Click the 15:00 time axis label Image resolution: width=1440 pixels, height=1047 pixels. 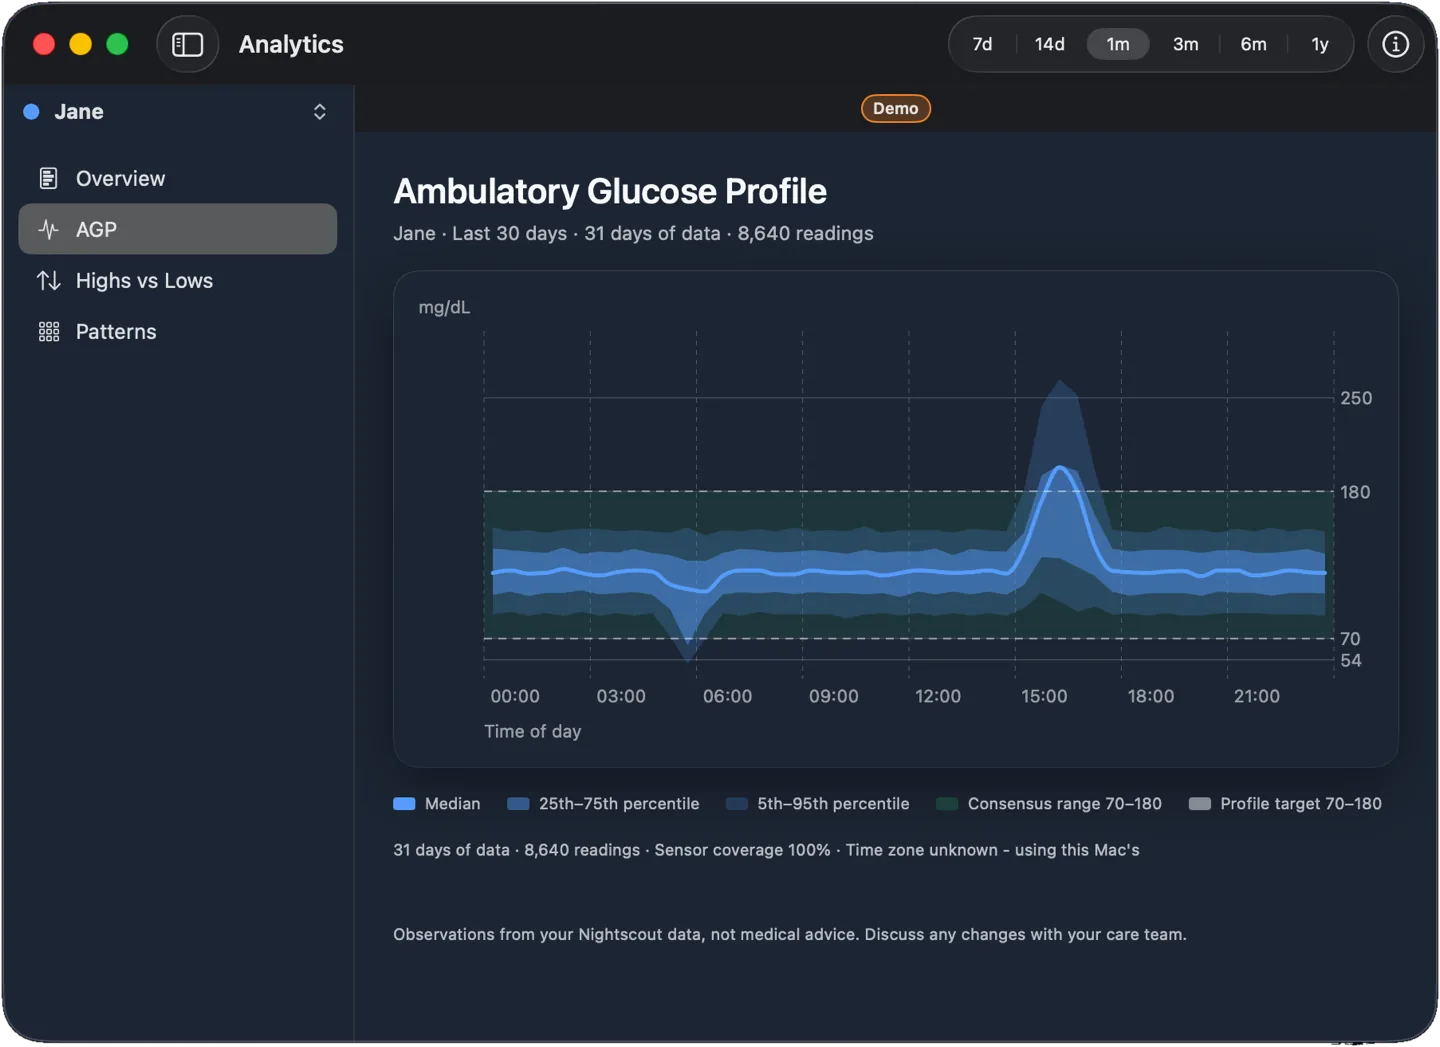point(1044,696)
